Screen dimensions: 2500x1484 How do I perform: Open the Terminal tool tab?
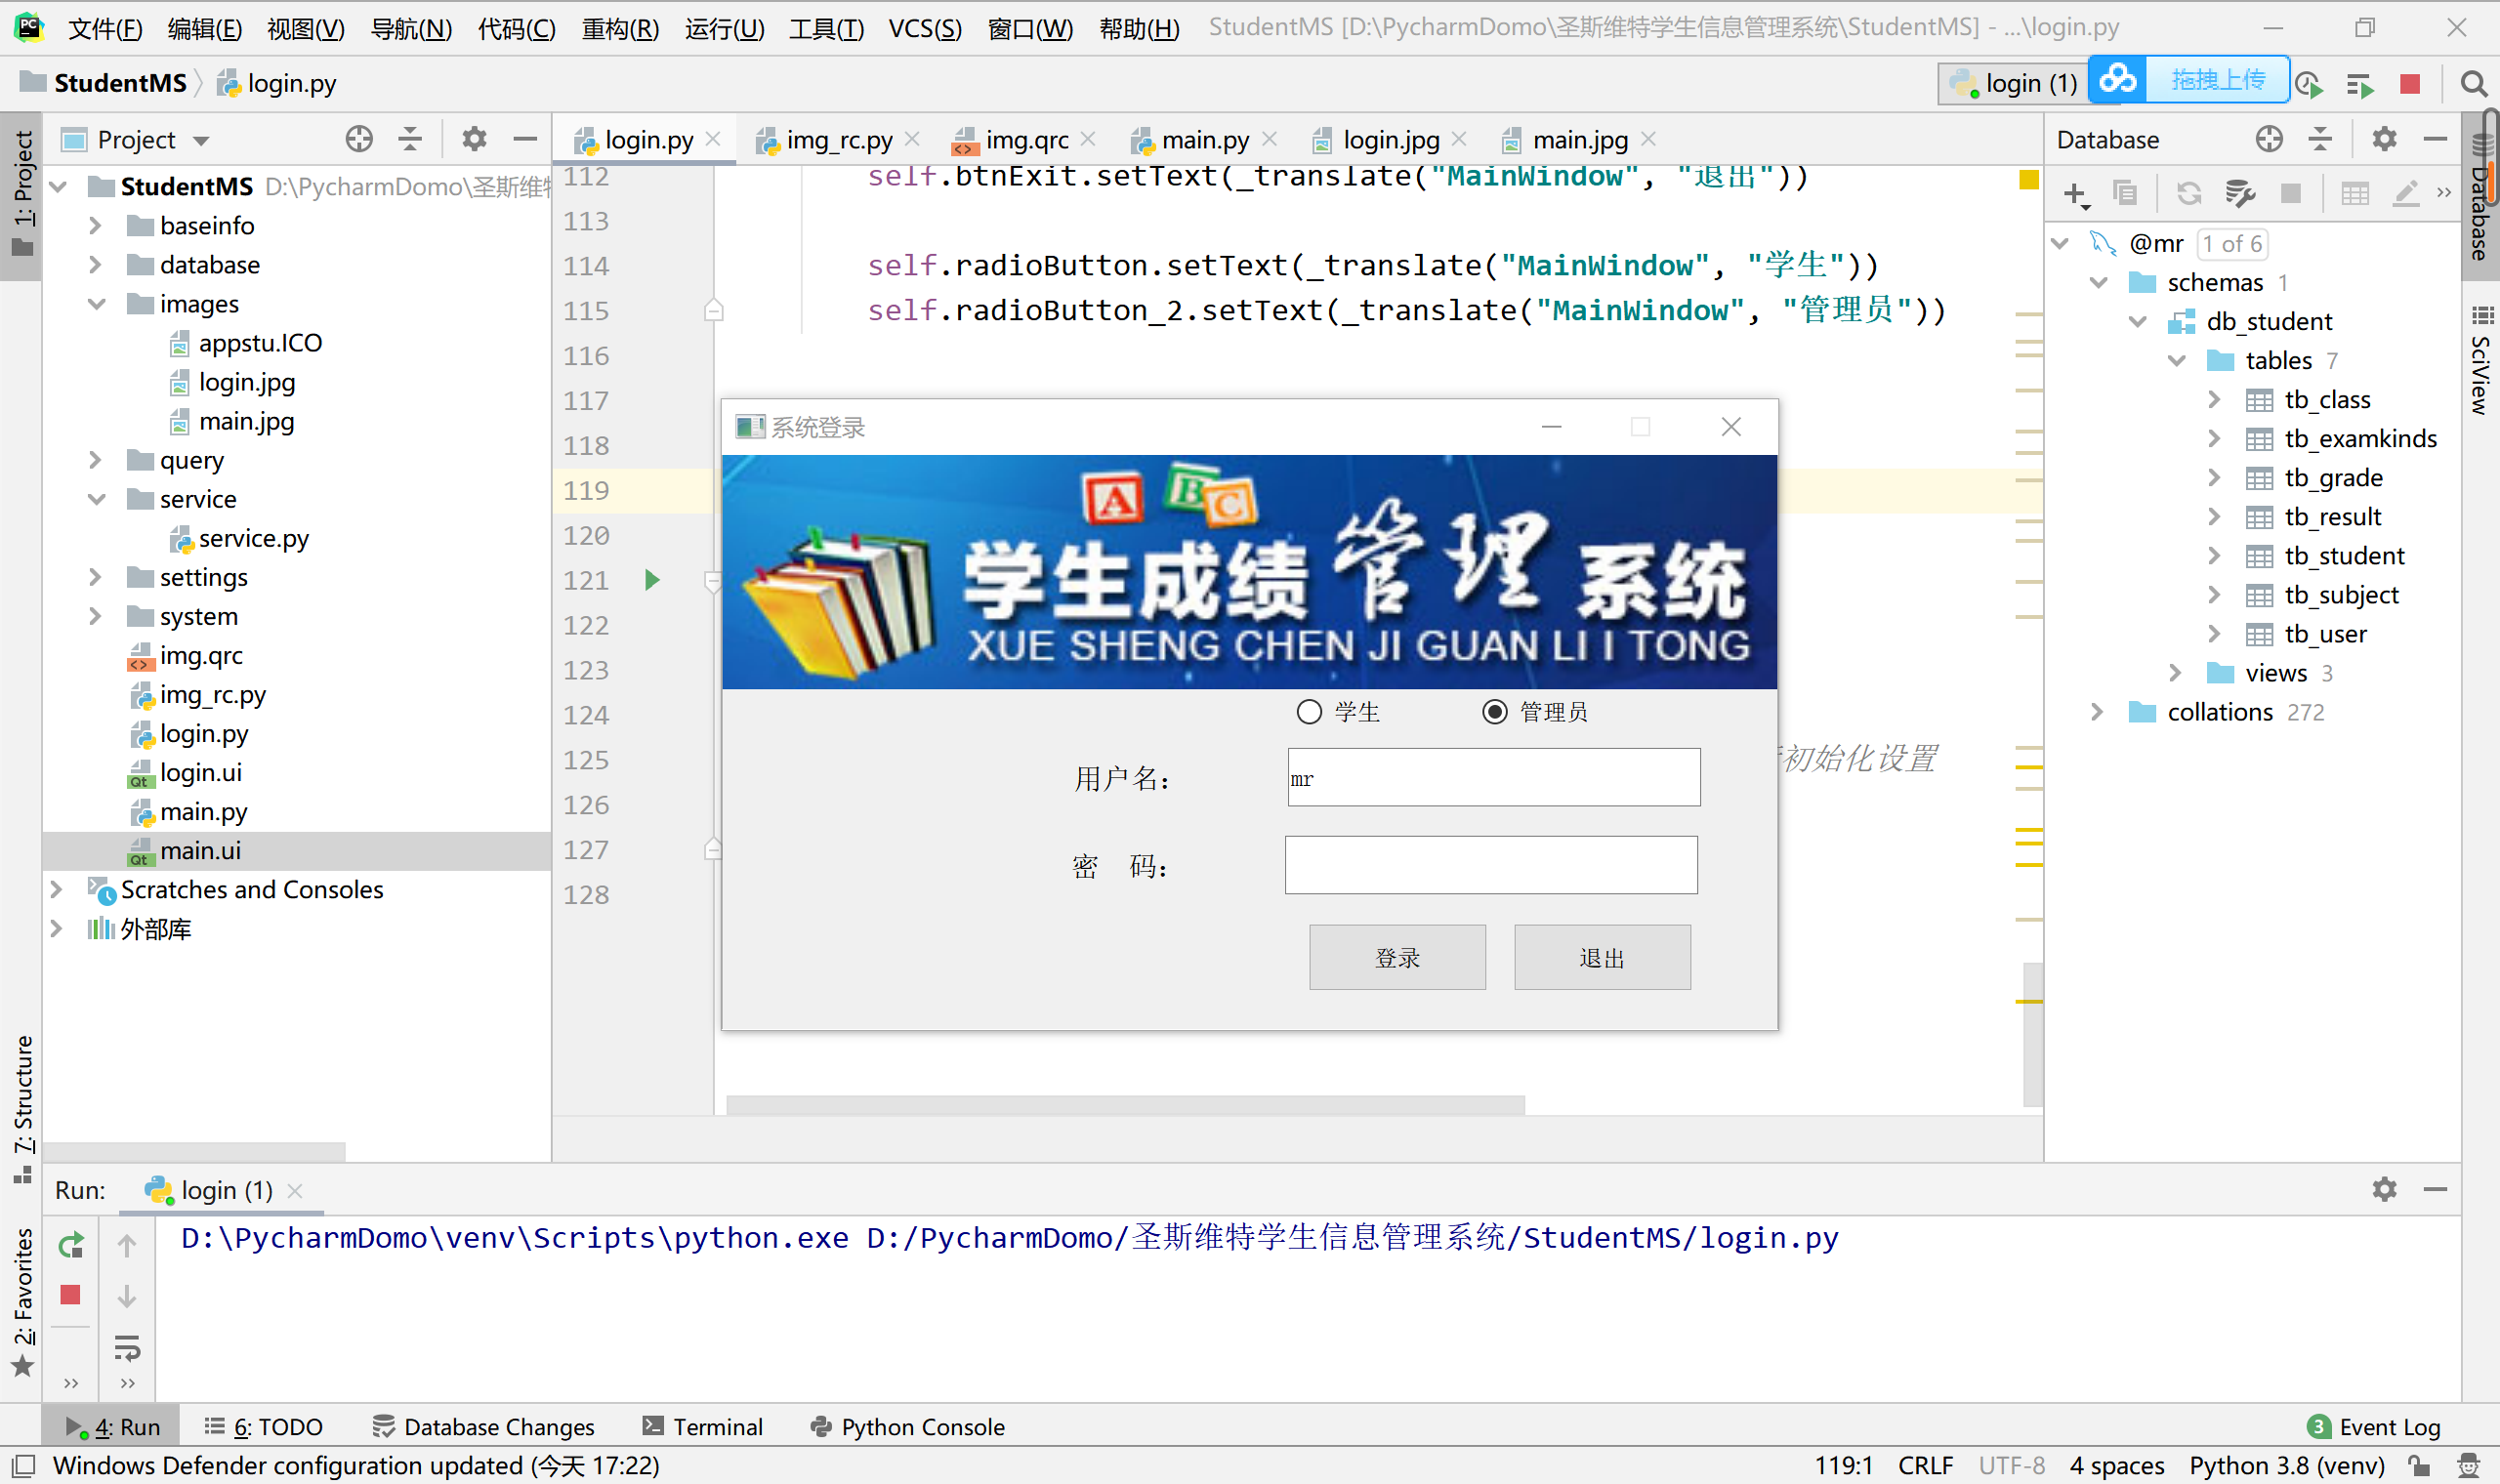(703, 1426)
